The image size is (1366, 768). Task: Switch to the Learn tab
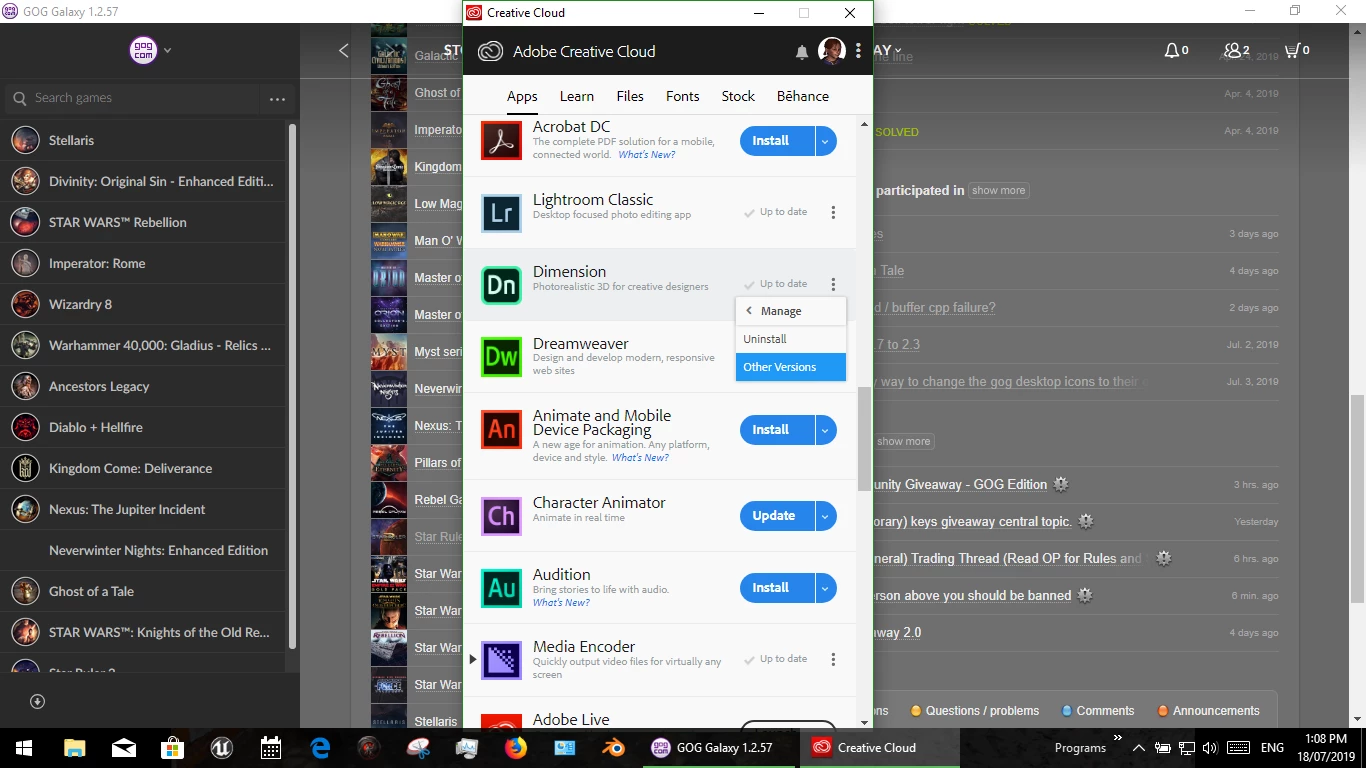coord(577,96)
